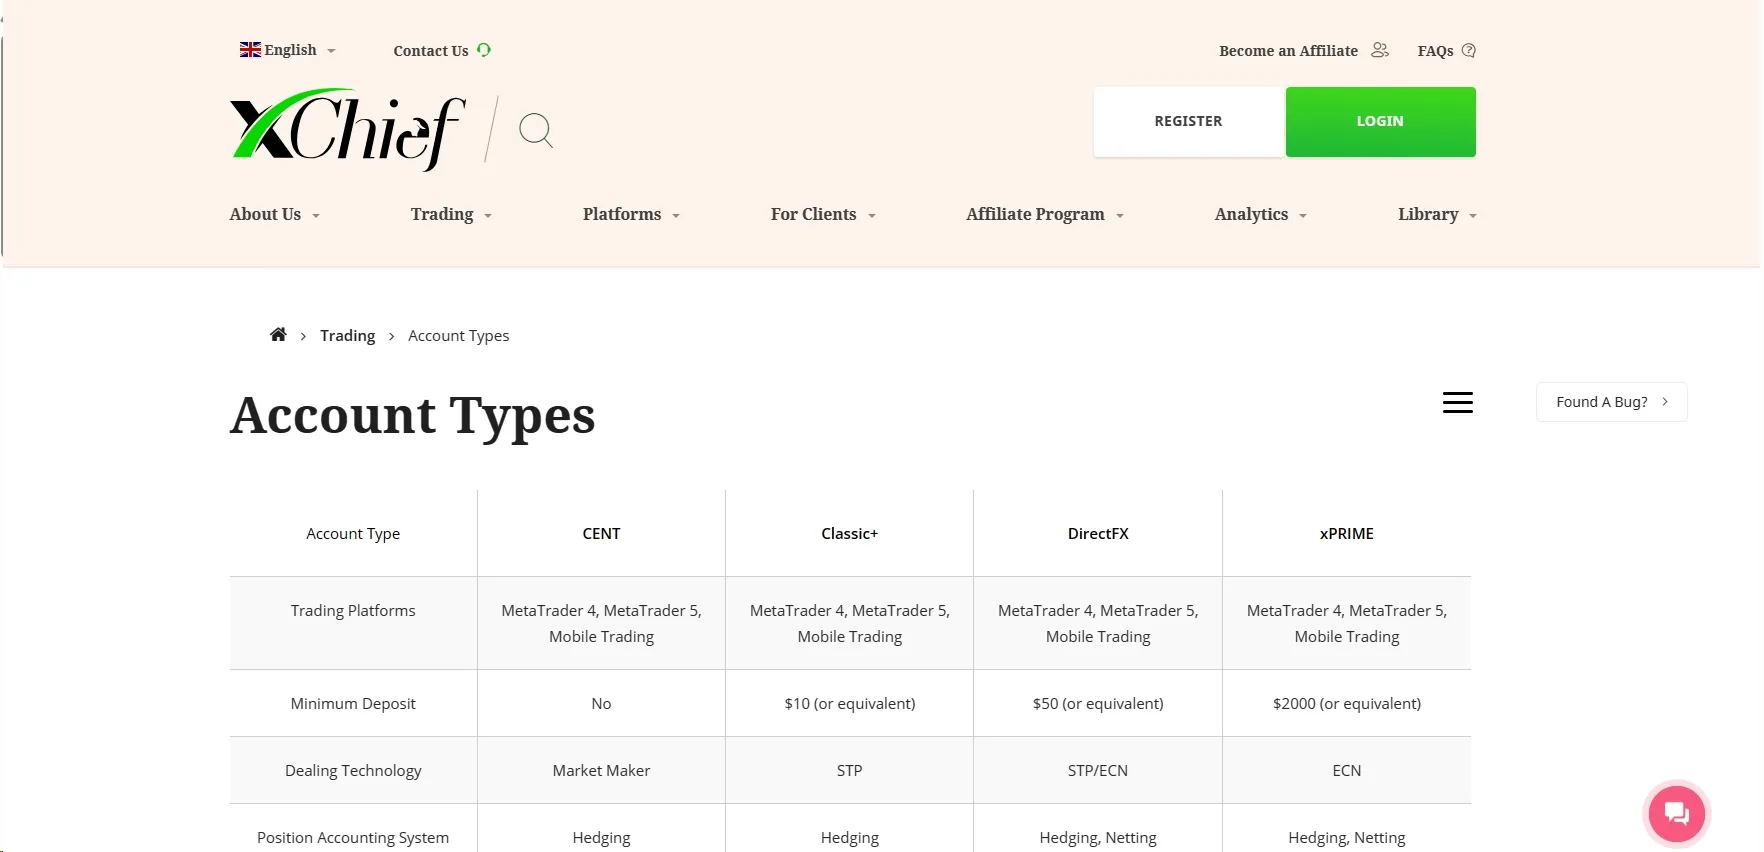
Task: Click the CENT minimum deposit No cell
Action: tap(601, 704)
